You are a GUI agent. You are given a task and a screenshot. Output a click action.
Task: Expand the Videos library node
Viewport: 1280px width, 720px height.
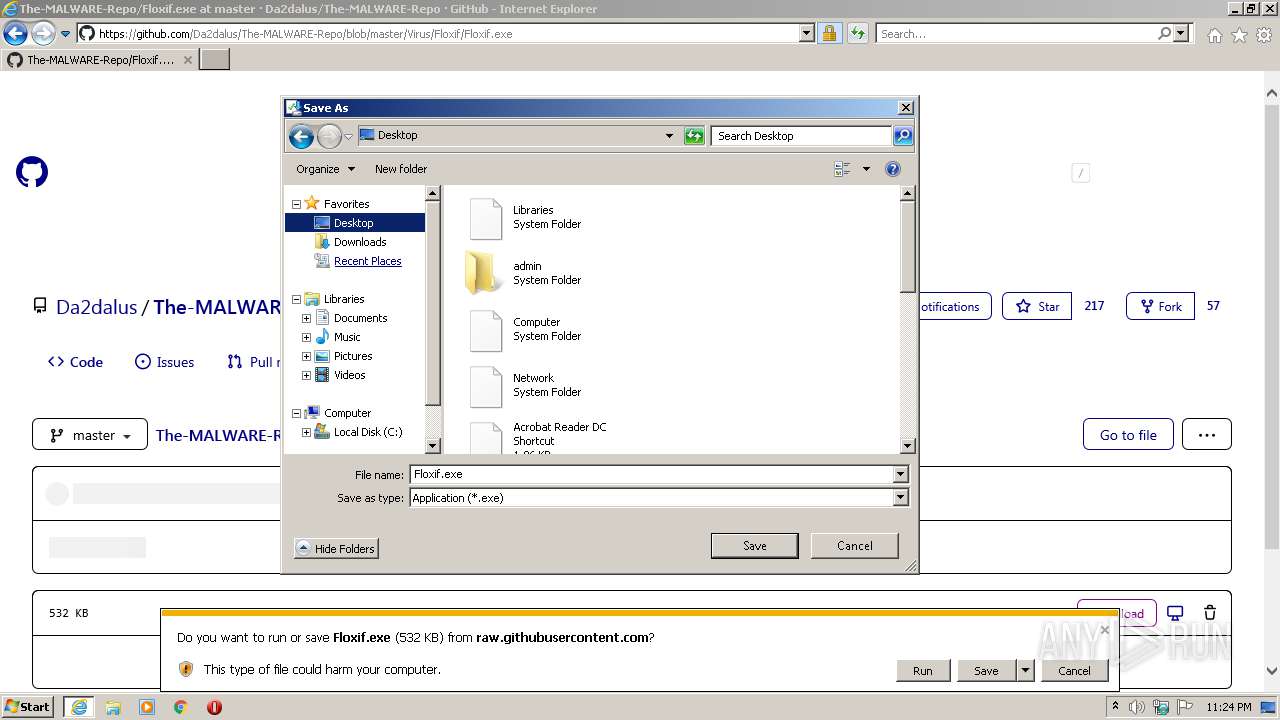pos(306,375)
